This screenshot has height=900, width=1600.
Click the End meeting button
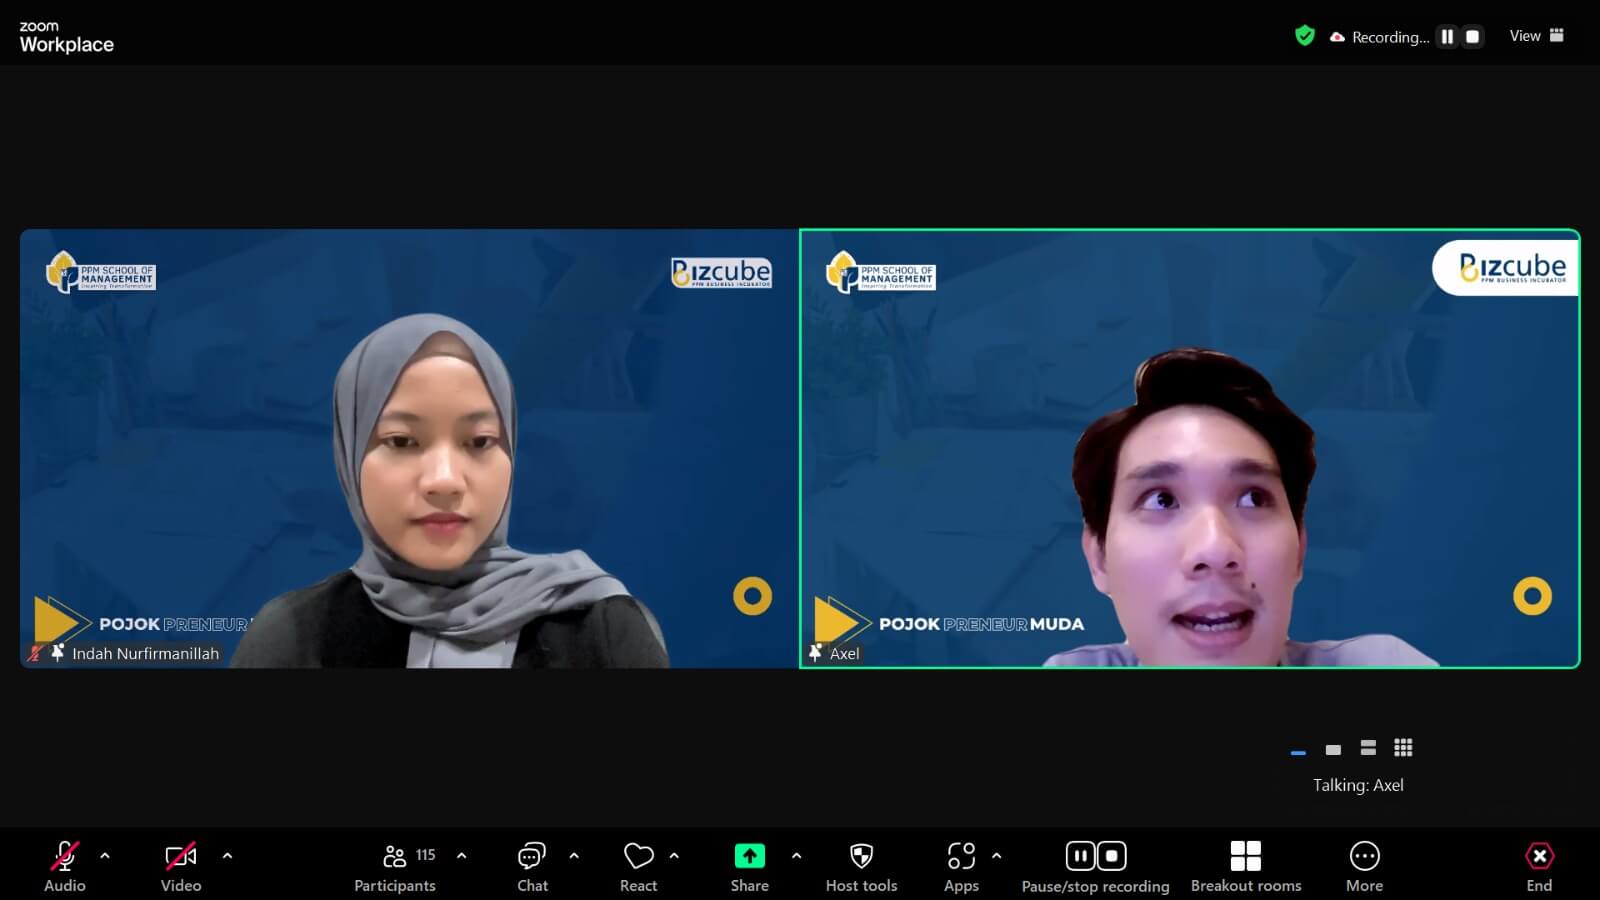click(x=1539, y=866)
